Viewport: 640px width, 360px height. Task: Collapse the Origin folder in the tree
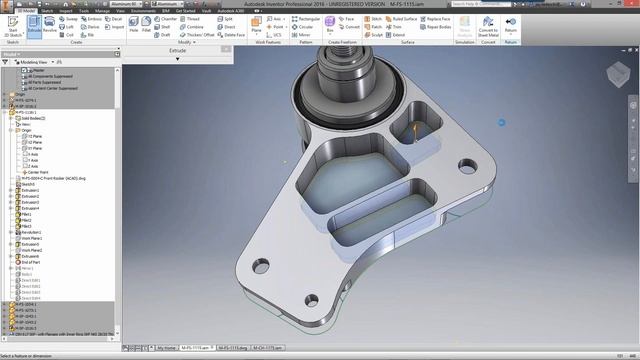tap(11, 130)
